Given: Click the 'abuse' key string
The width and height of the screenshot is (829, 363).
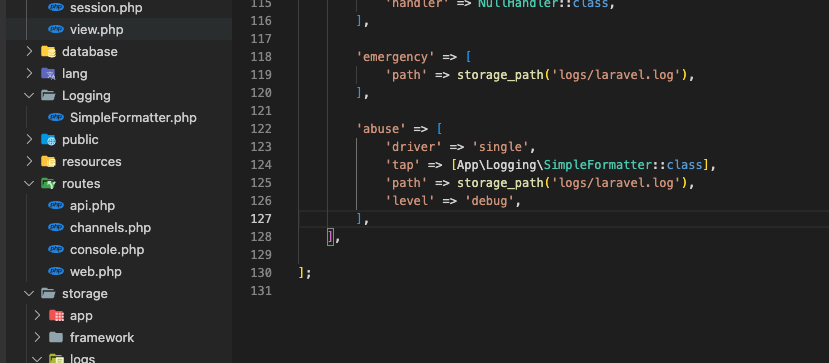Looking at the screenshot, I should pos(382,128).
